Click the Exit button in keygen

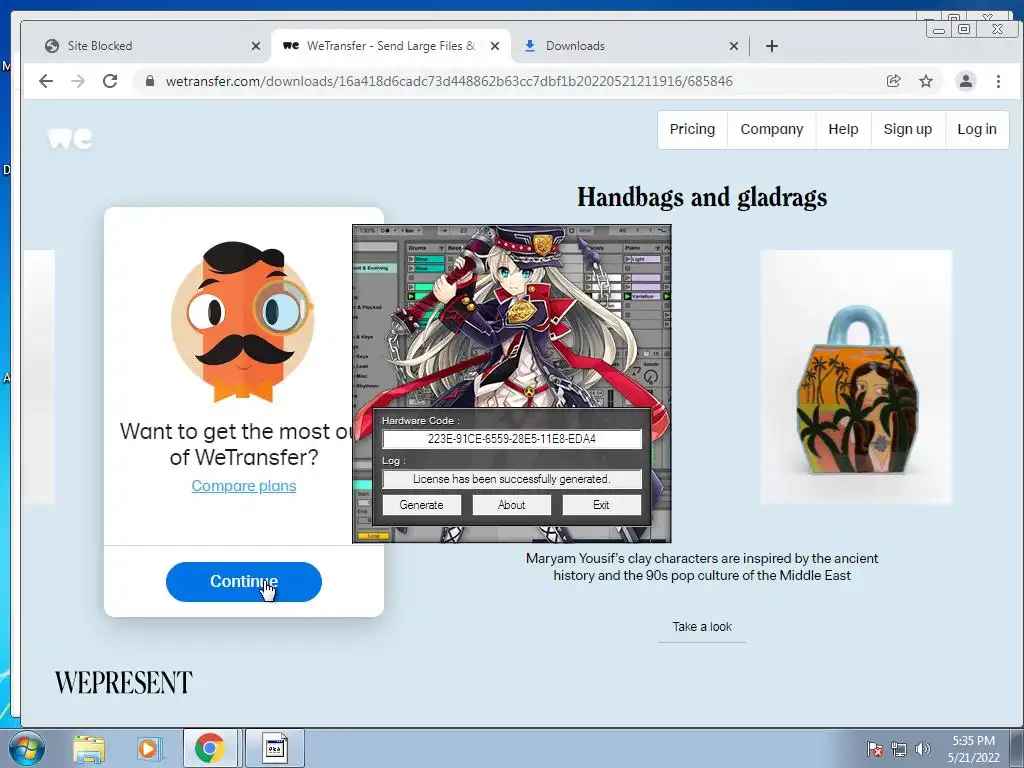[601, 505]
